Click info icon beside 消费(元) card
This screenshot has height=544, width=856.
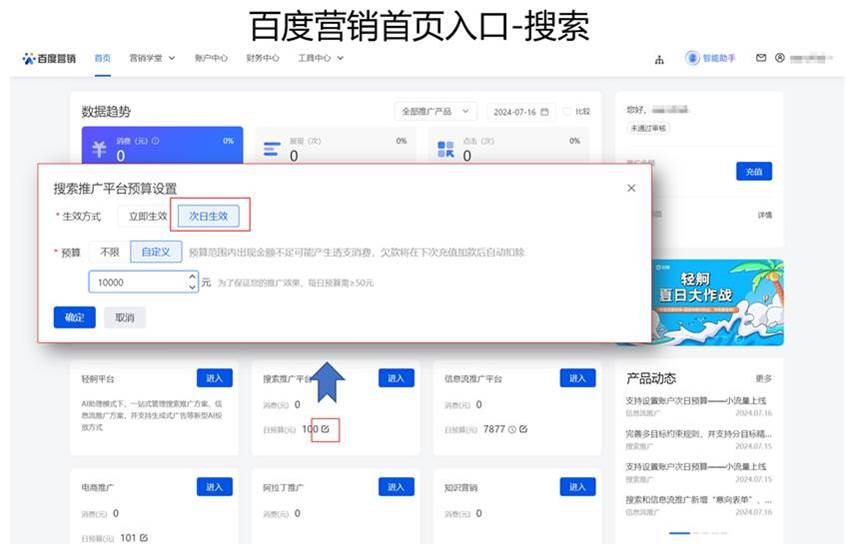click(x=156, y=141)
